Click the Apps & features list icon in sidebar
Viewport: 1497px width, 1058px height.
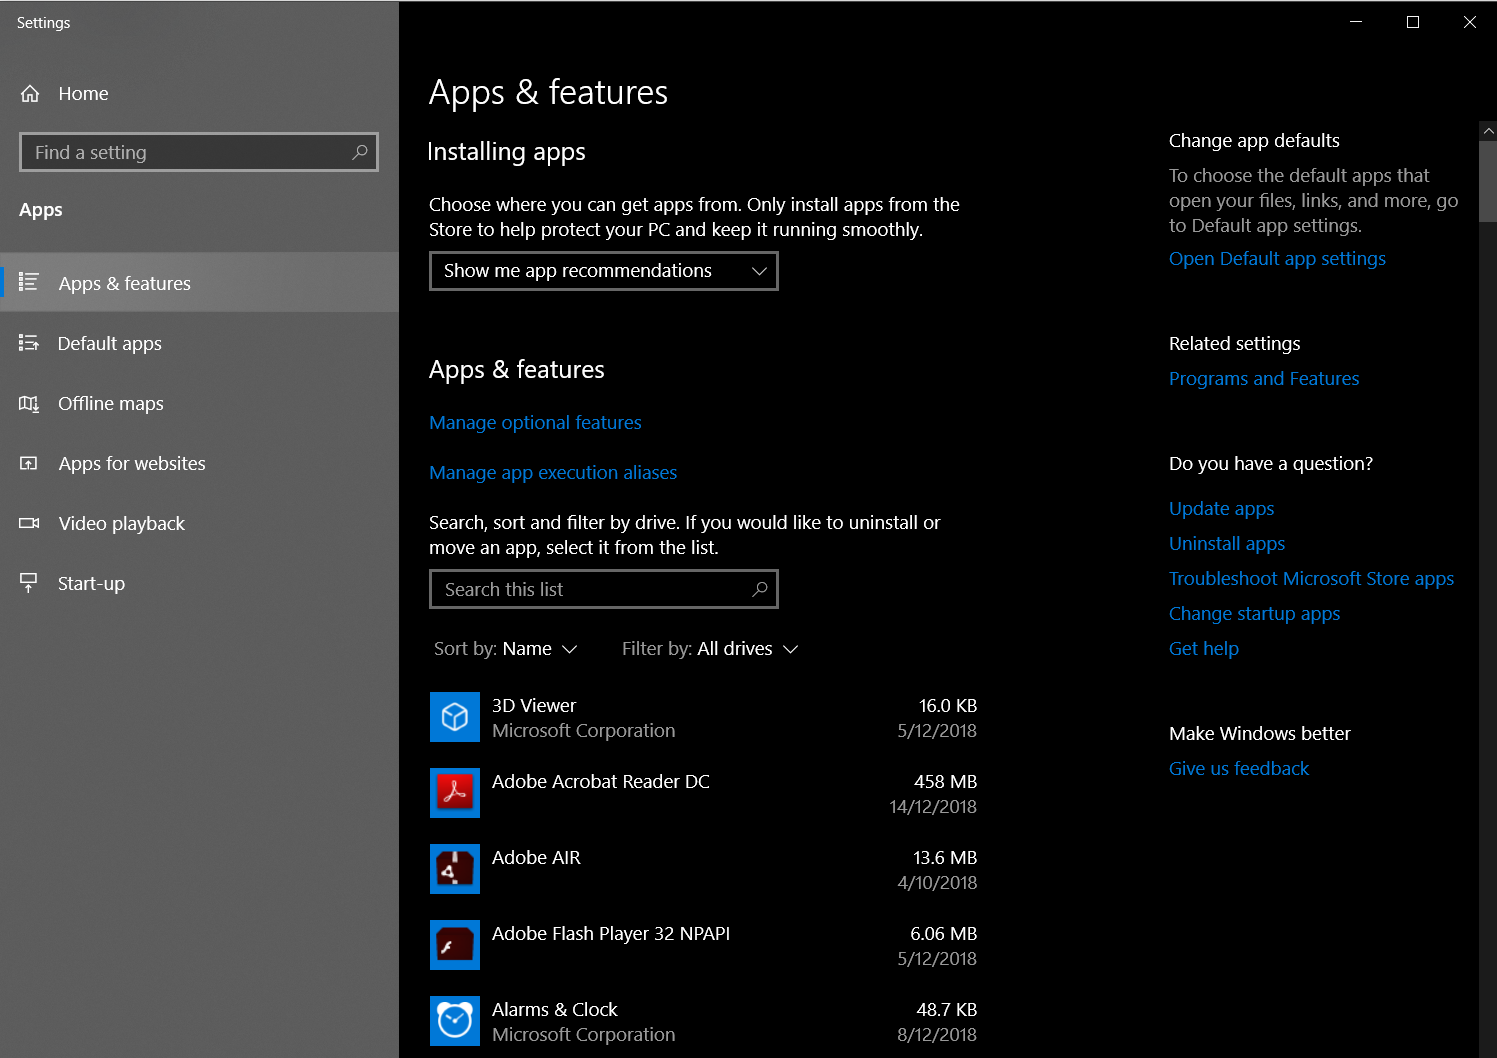[x=29, y=282]
